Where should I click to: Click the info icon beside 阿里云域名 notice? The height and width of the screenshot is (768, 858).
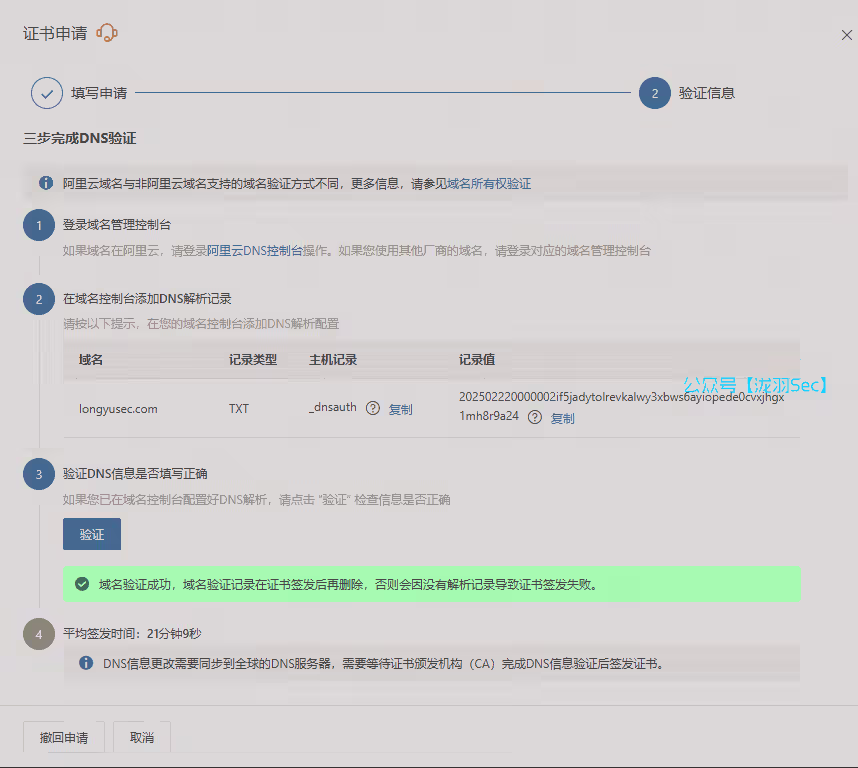pos(46,183)
